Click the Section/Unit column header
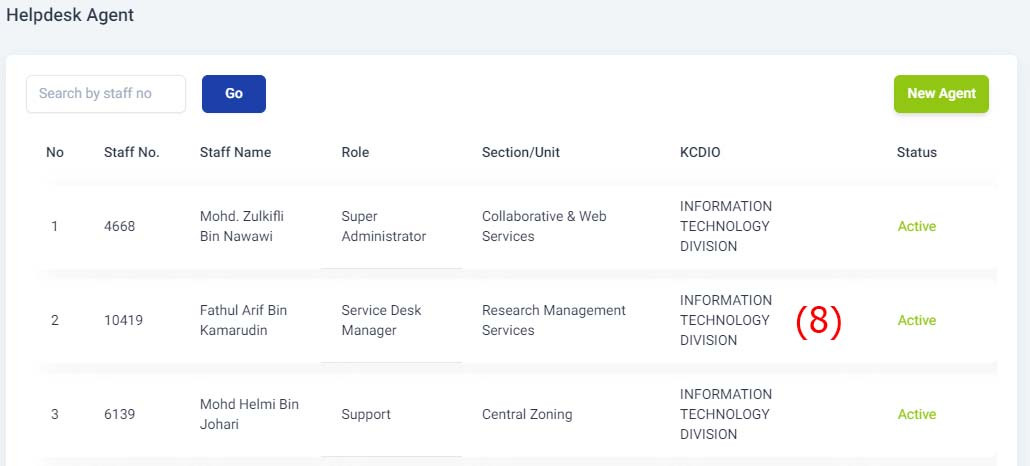 [521, 152]
